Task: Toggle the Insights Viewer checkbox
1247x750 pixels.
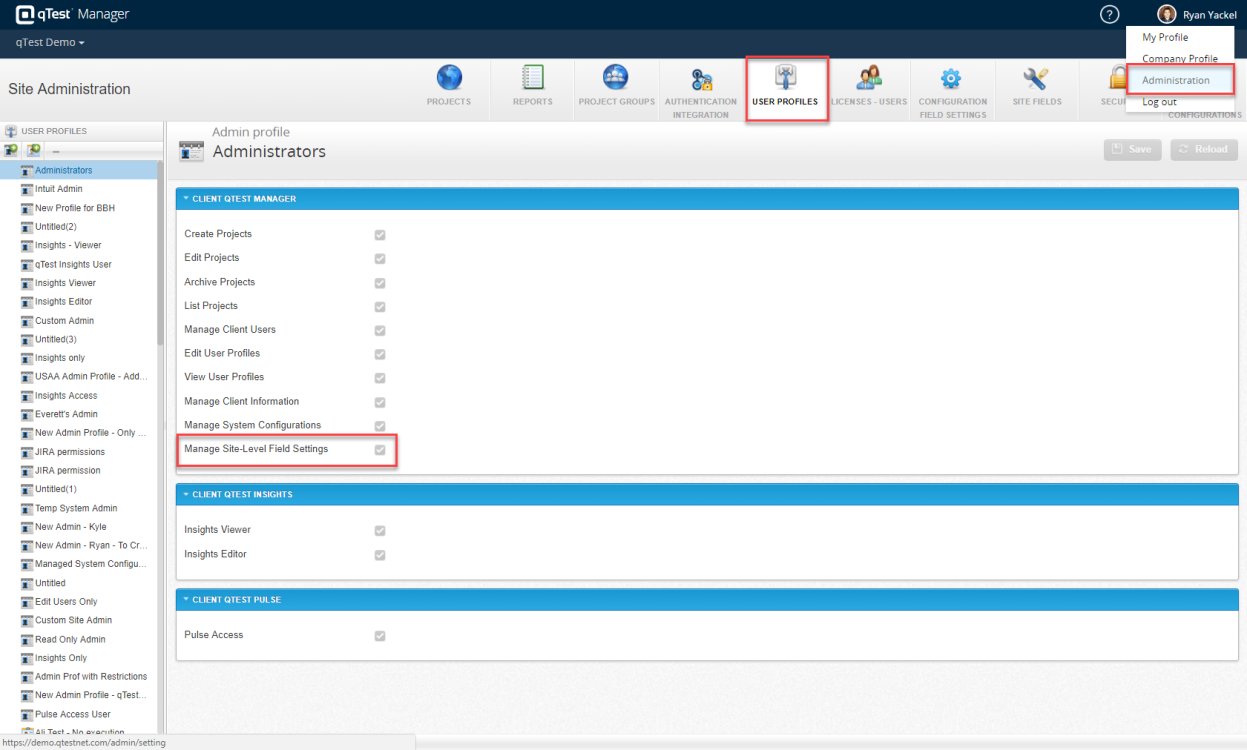Action: pyautogui.click(x=380, y=531)
